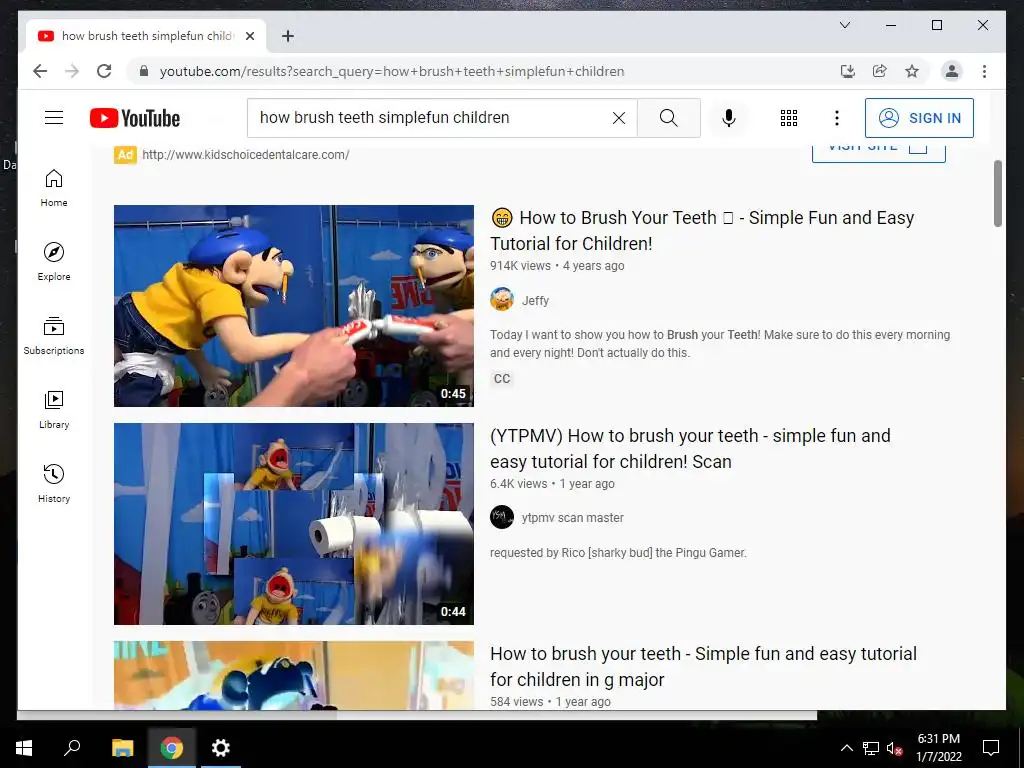Bookmark this page with the star

tap(912, 71)
